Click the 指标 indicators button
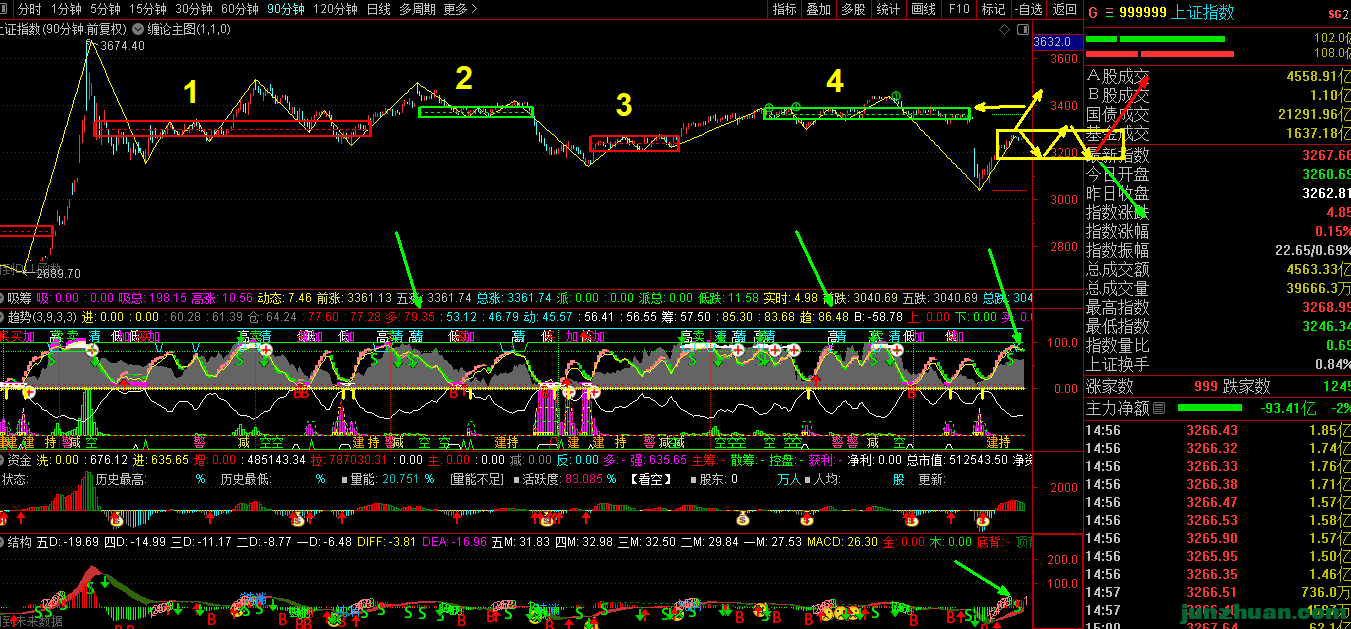1351x629 pixels. [x=785, y=9]
